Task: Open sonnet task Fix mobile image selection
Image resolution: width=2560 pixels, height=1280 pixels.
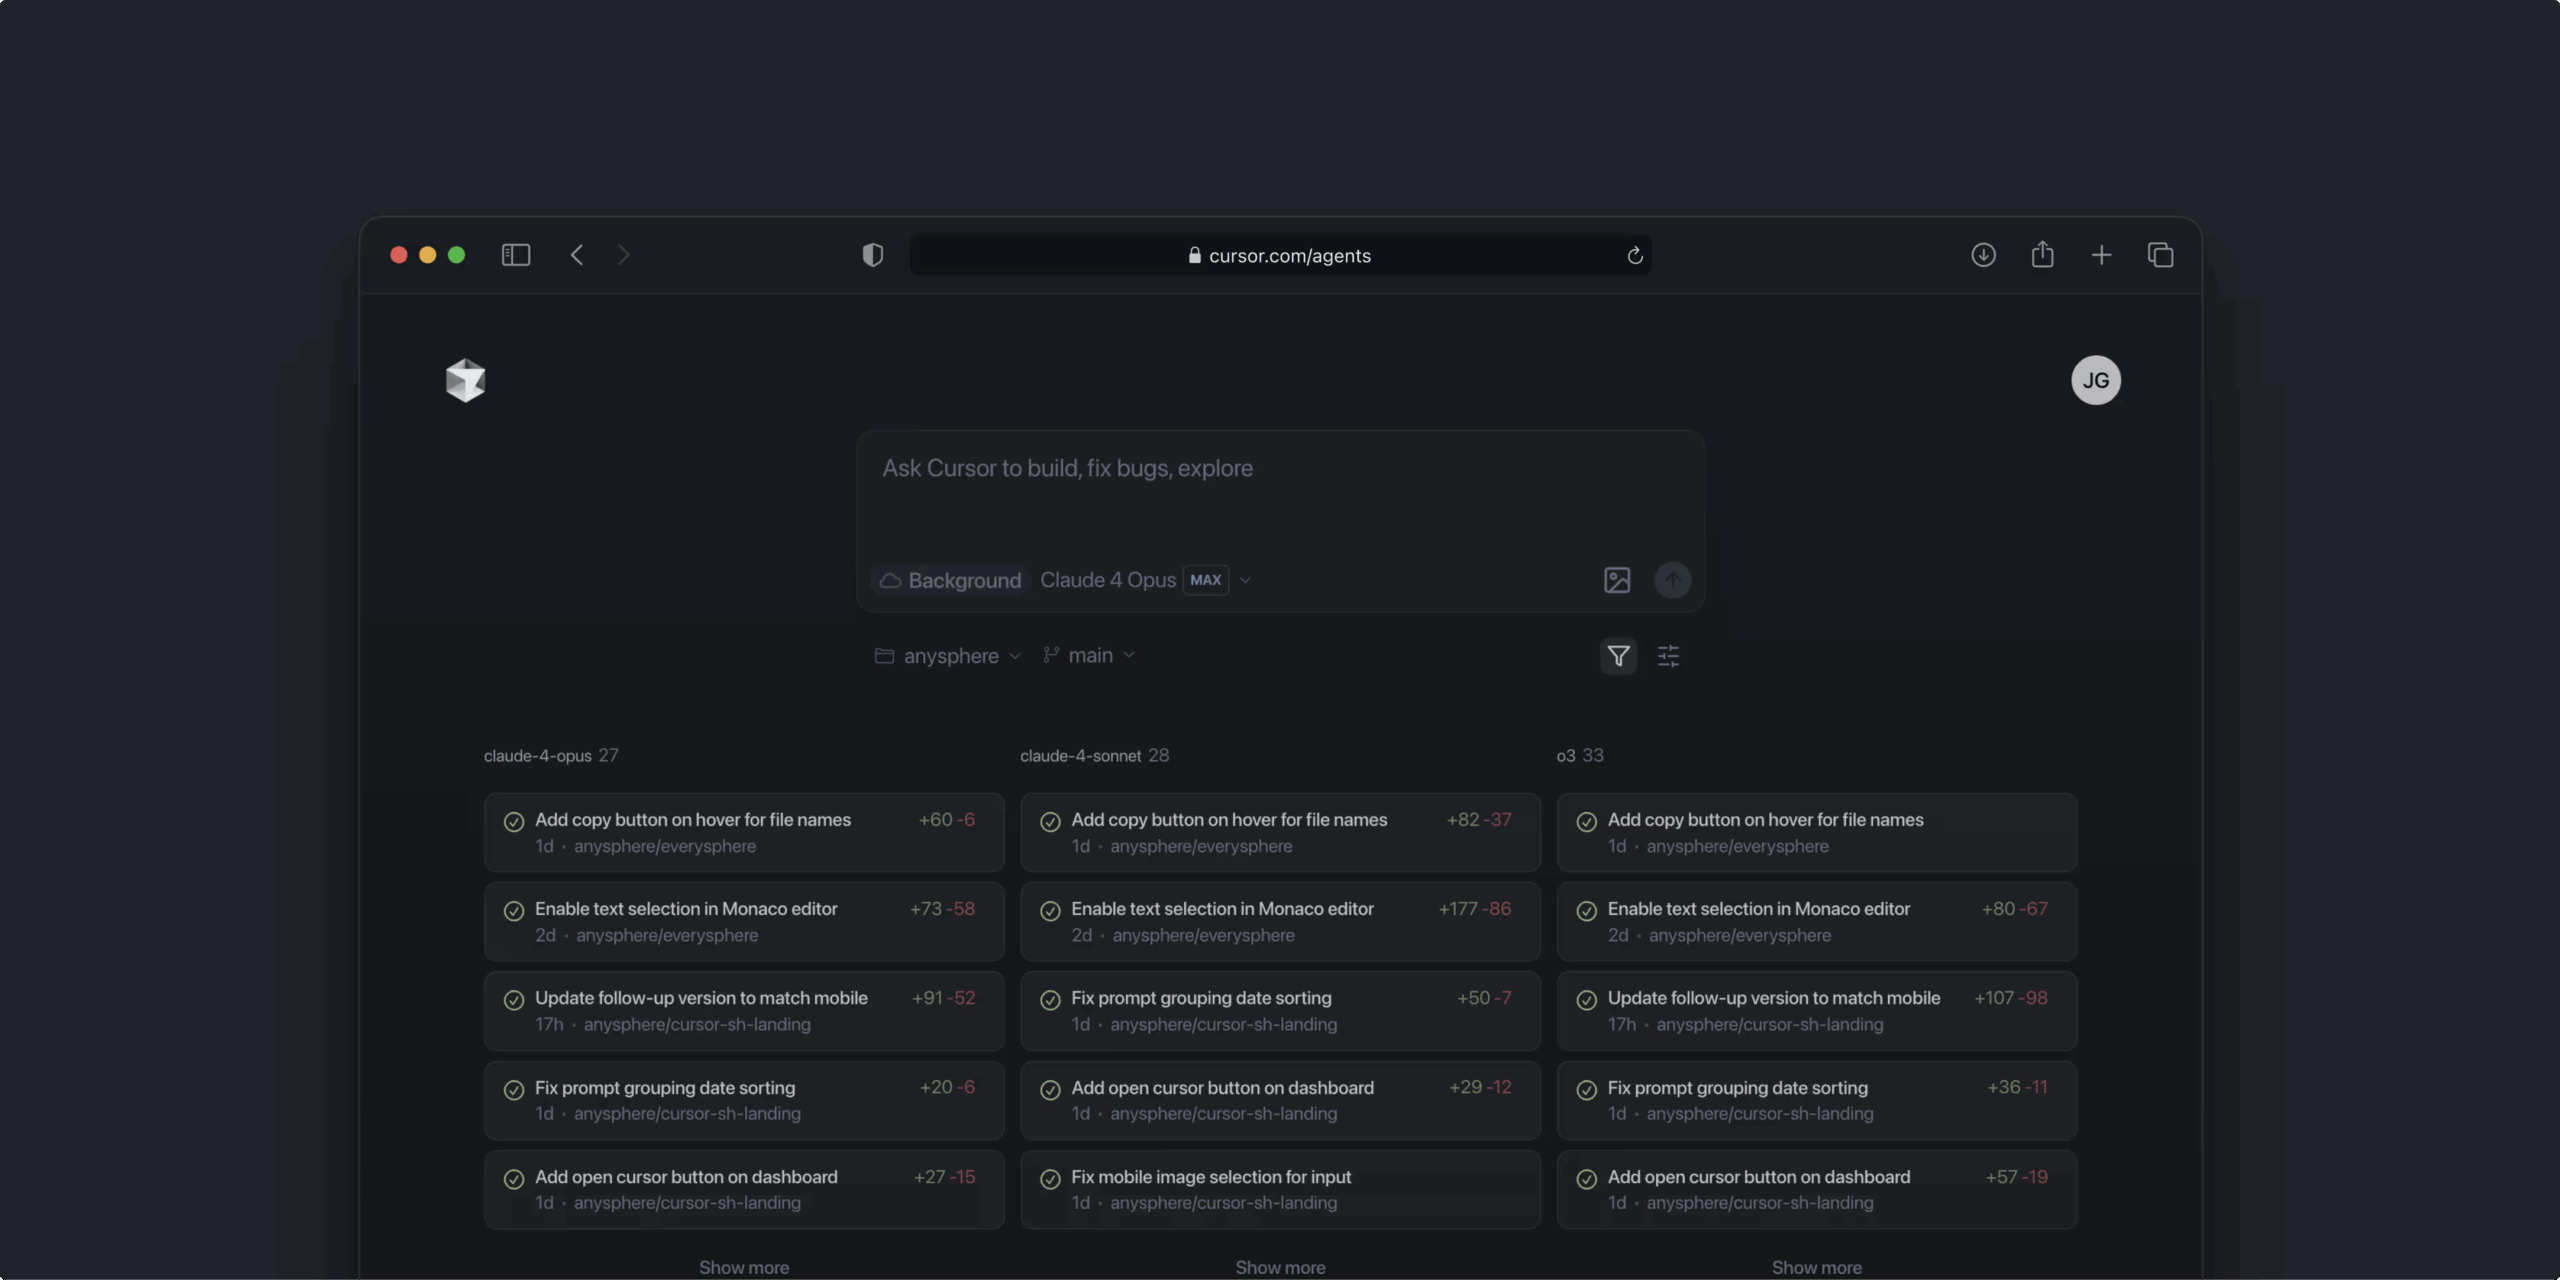Action: [x=1280, y=1189]
